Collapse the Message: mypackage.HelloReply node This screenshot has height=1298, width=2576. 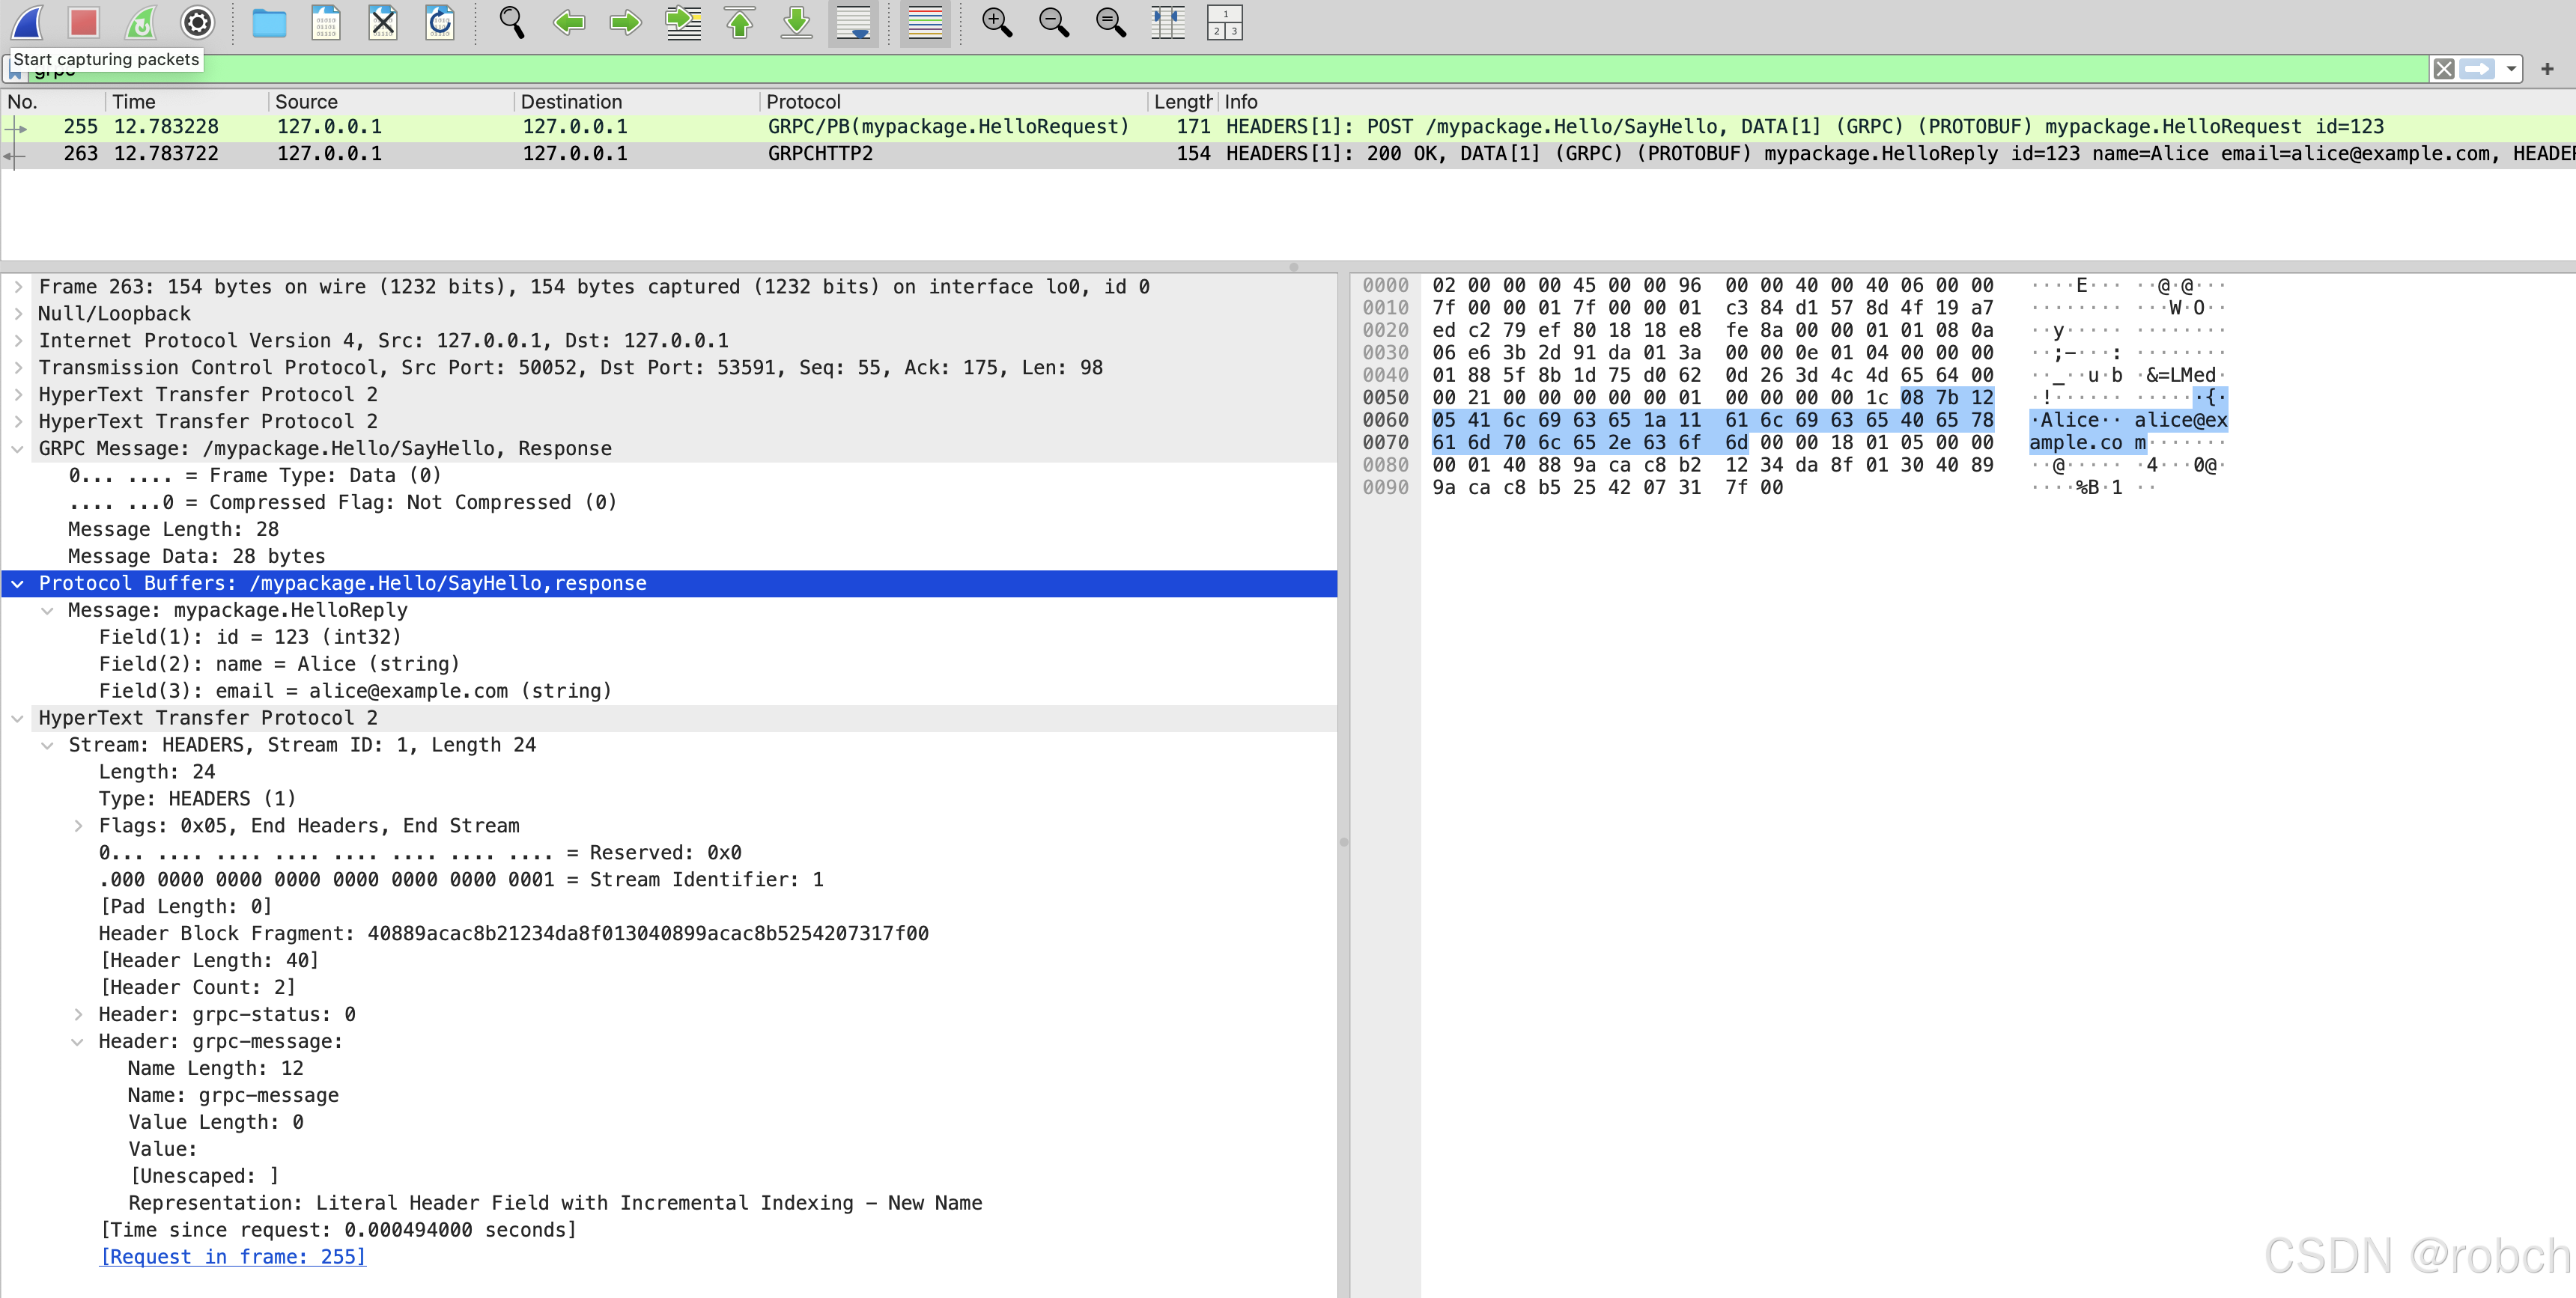pos(47,611)
